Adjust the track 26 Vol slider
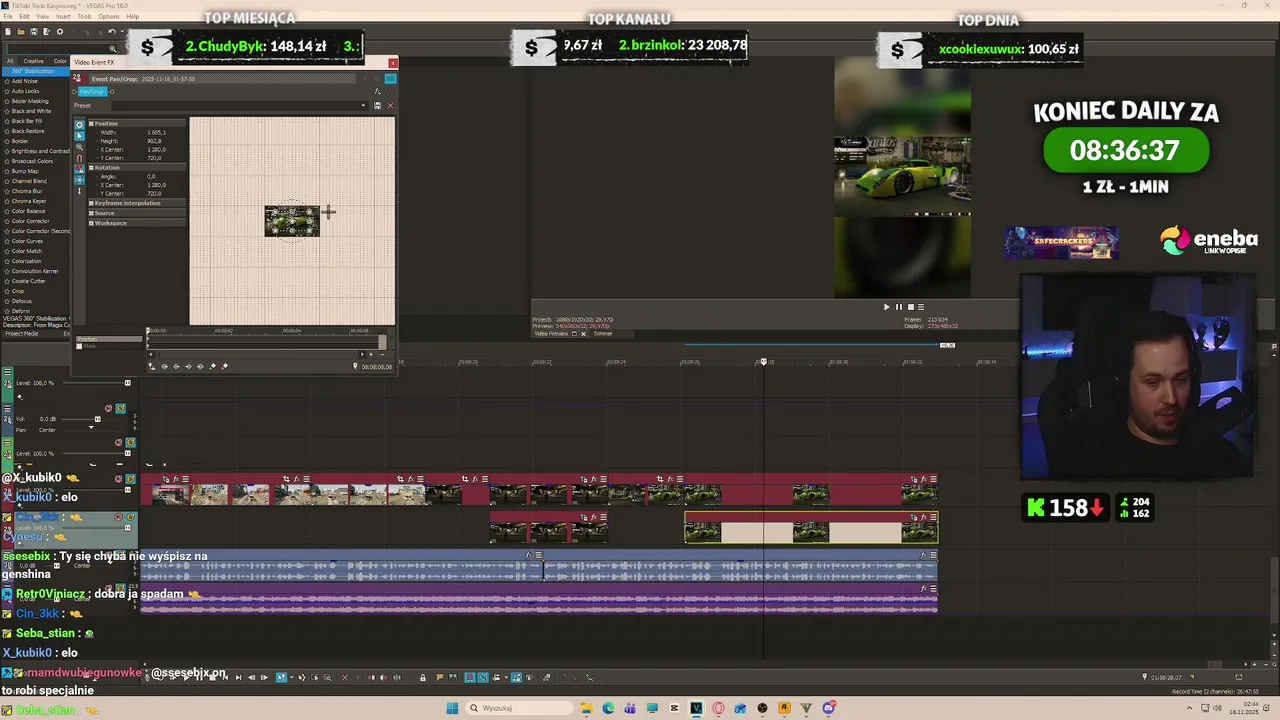 click(98, 419)
